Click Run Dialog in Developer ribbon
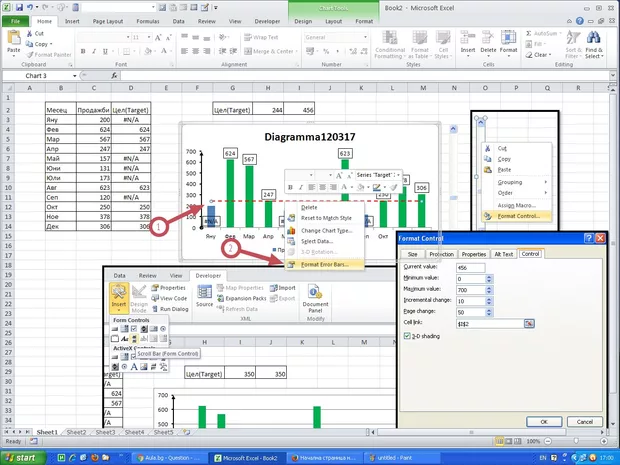Viewport: 620px width, 465px height. 170,309
